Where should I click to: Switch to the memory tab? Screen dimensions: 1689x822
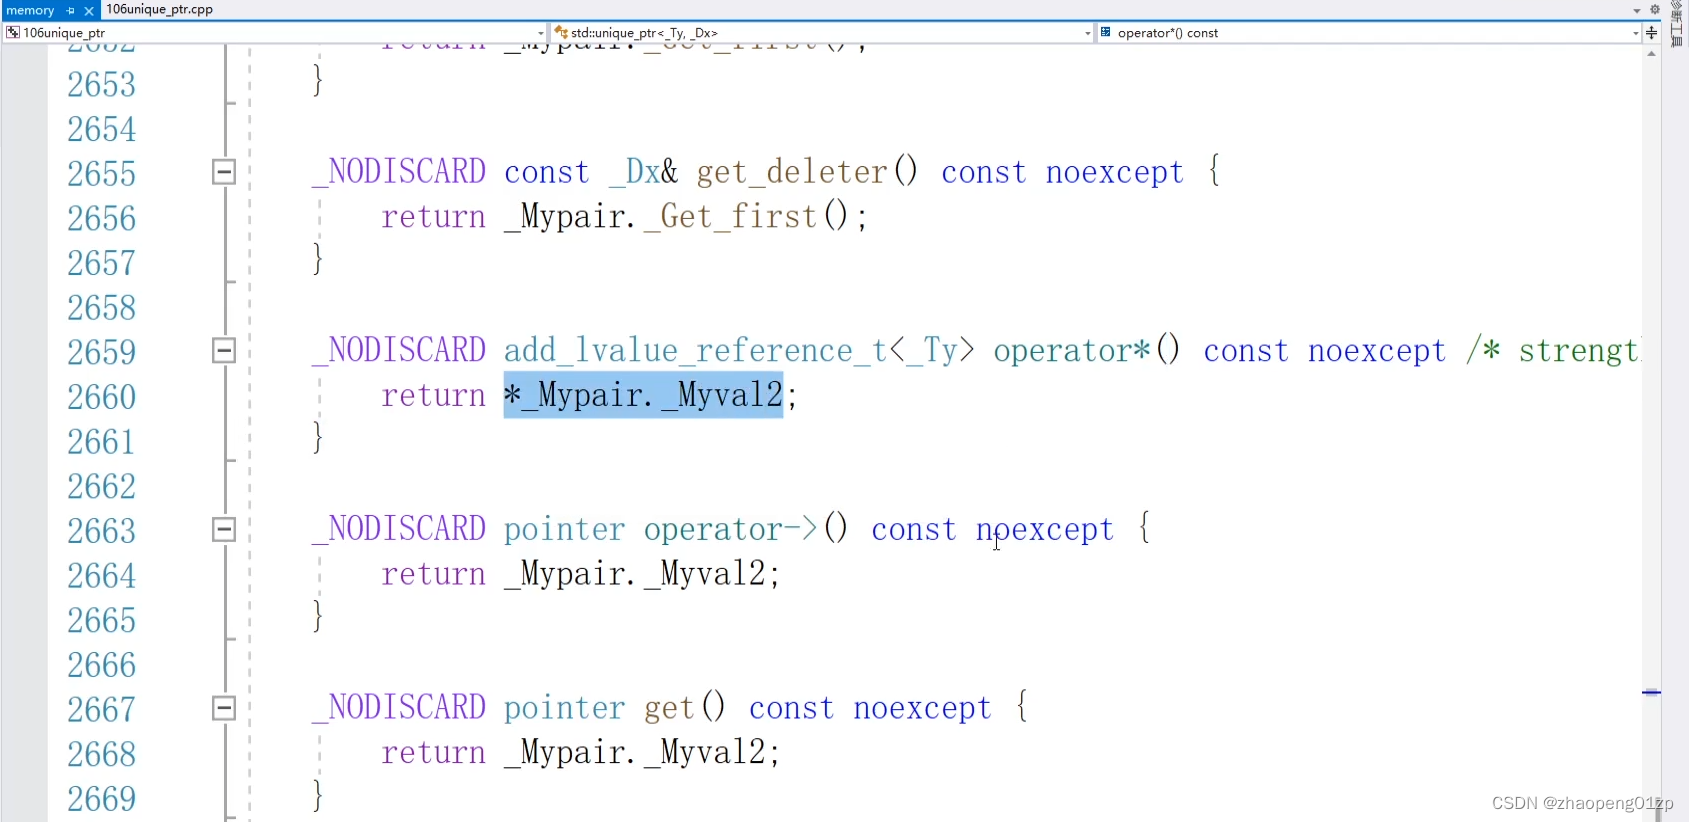(x=31, y=10)
